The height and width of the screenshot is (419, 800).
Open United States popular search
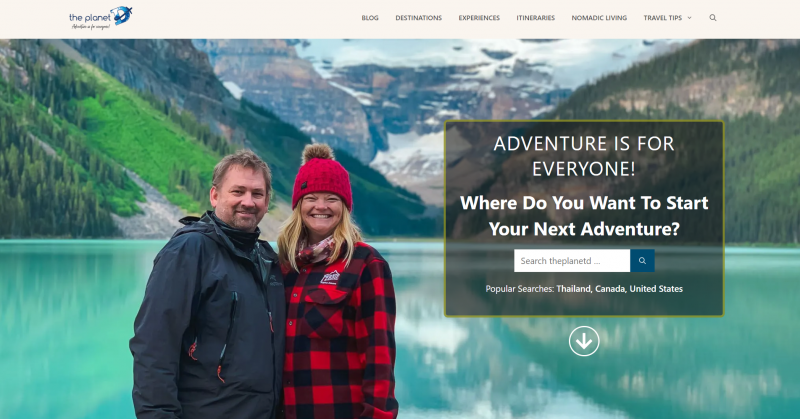click(x=656, y=289)
